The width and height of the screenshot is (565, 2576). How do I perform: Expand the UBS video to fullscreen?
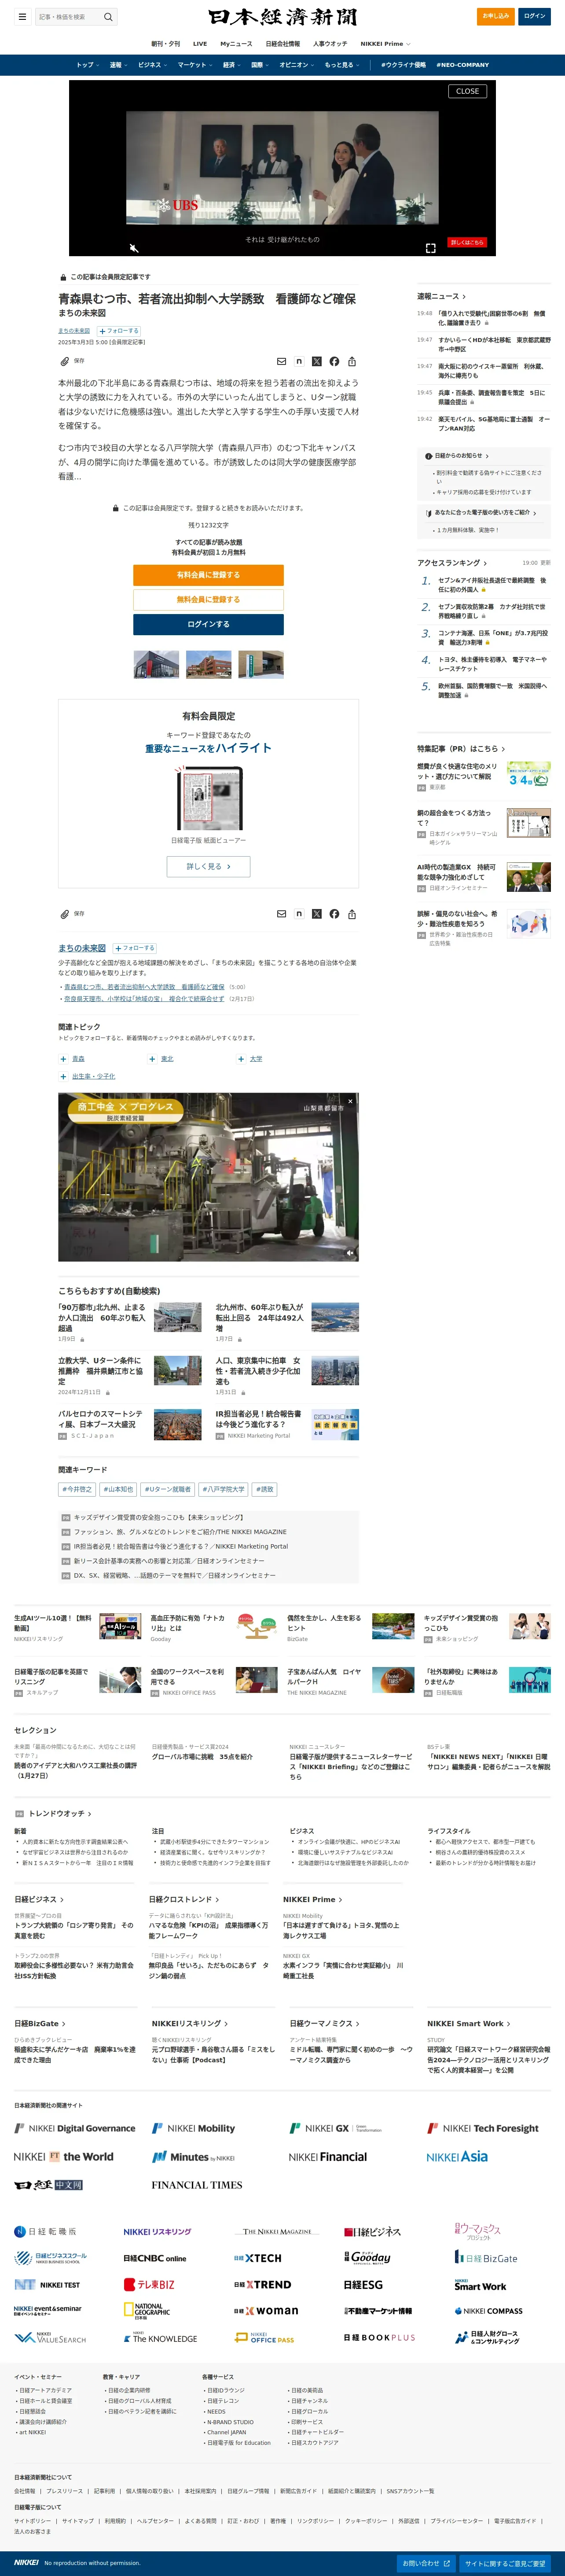(x=430, y=247)
